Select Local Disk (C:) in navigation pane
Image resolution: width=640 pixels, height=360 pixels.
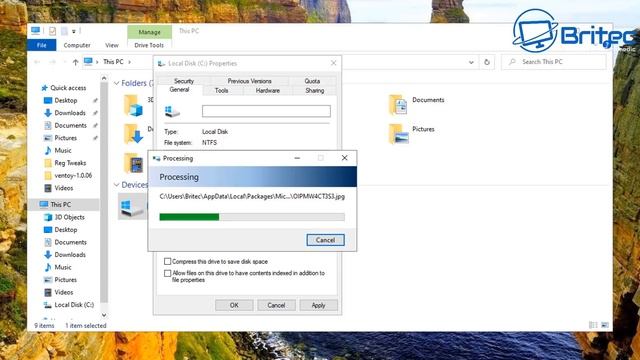pos(69,305)
